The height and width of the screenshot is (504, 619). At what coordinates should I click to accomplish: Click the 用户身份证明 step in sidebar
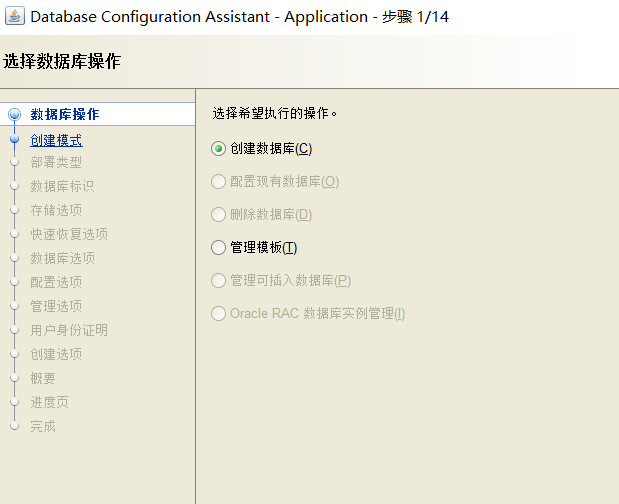point(69,330)
